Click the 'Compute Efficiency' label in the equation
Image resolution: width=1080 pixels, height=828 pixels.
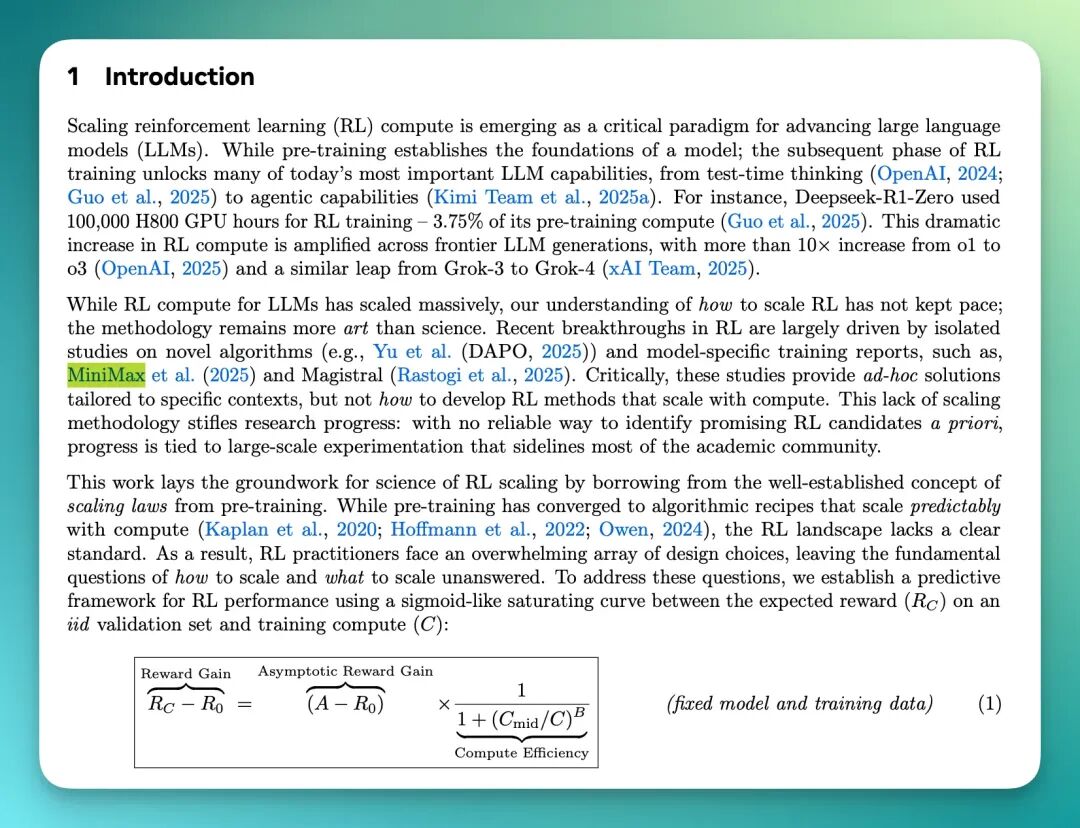[x=521, y=752]
